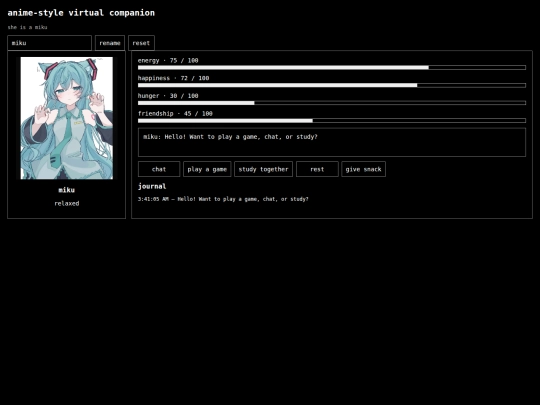The height and width of the screenshot is (405, 540).
Task: Click the reset button
Action: (x=141, y=43)
